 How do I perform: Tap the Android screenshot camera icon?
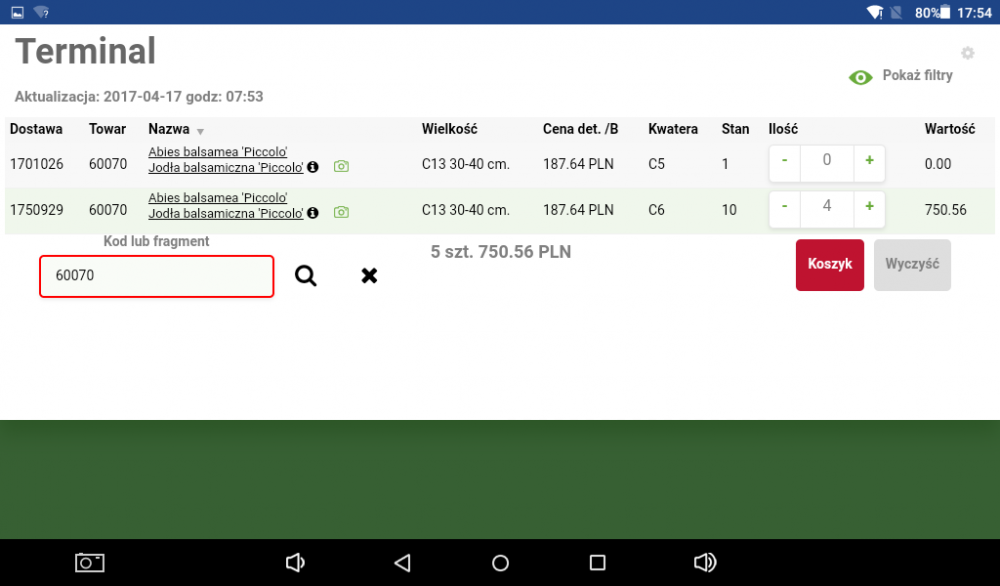(x=90, y=563)
